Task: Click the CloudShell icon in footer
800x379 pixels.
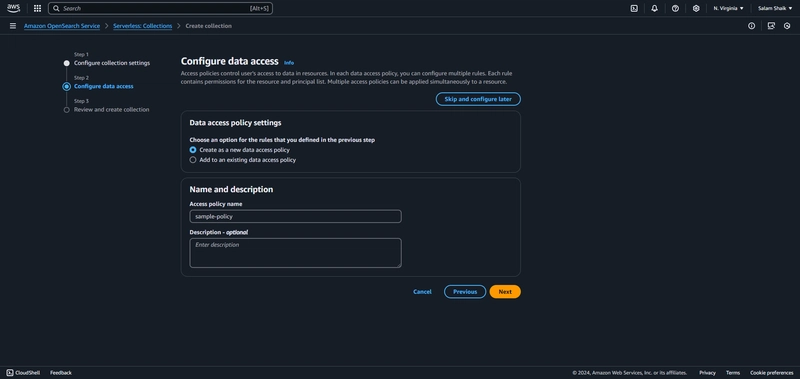Action: click(x=10, y=373)
